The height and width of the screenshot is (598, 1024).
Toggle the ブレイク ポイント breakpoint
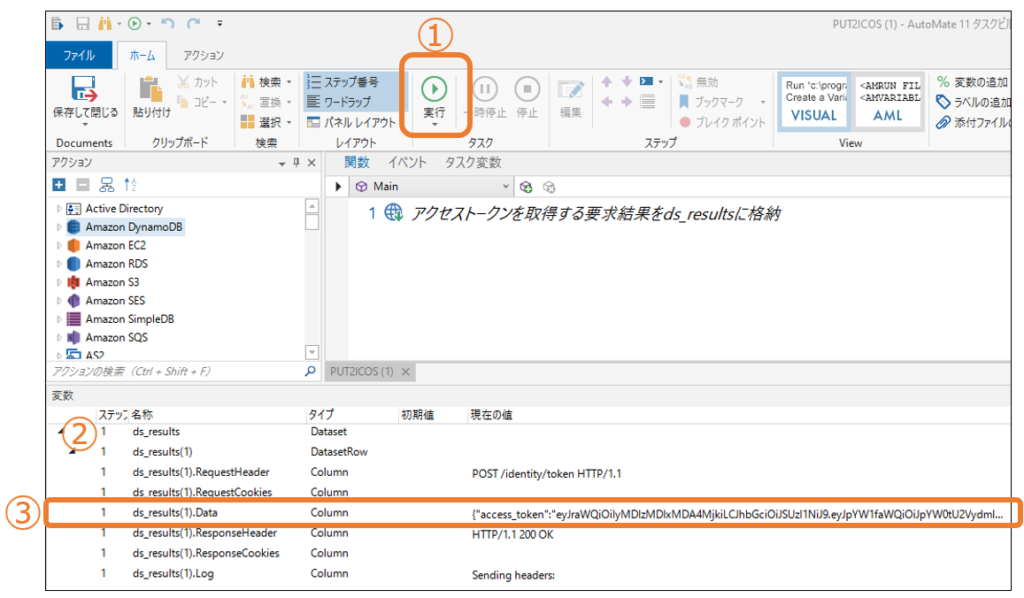coord(722,122)
